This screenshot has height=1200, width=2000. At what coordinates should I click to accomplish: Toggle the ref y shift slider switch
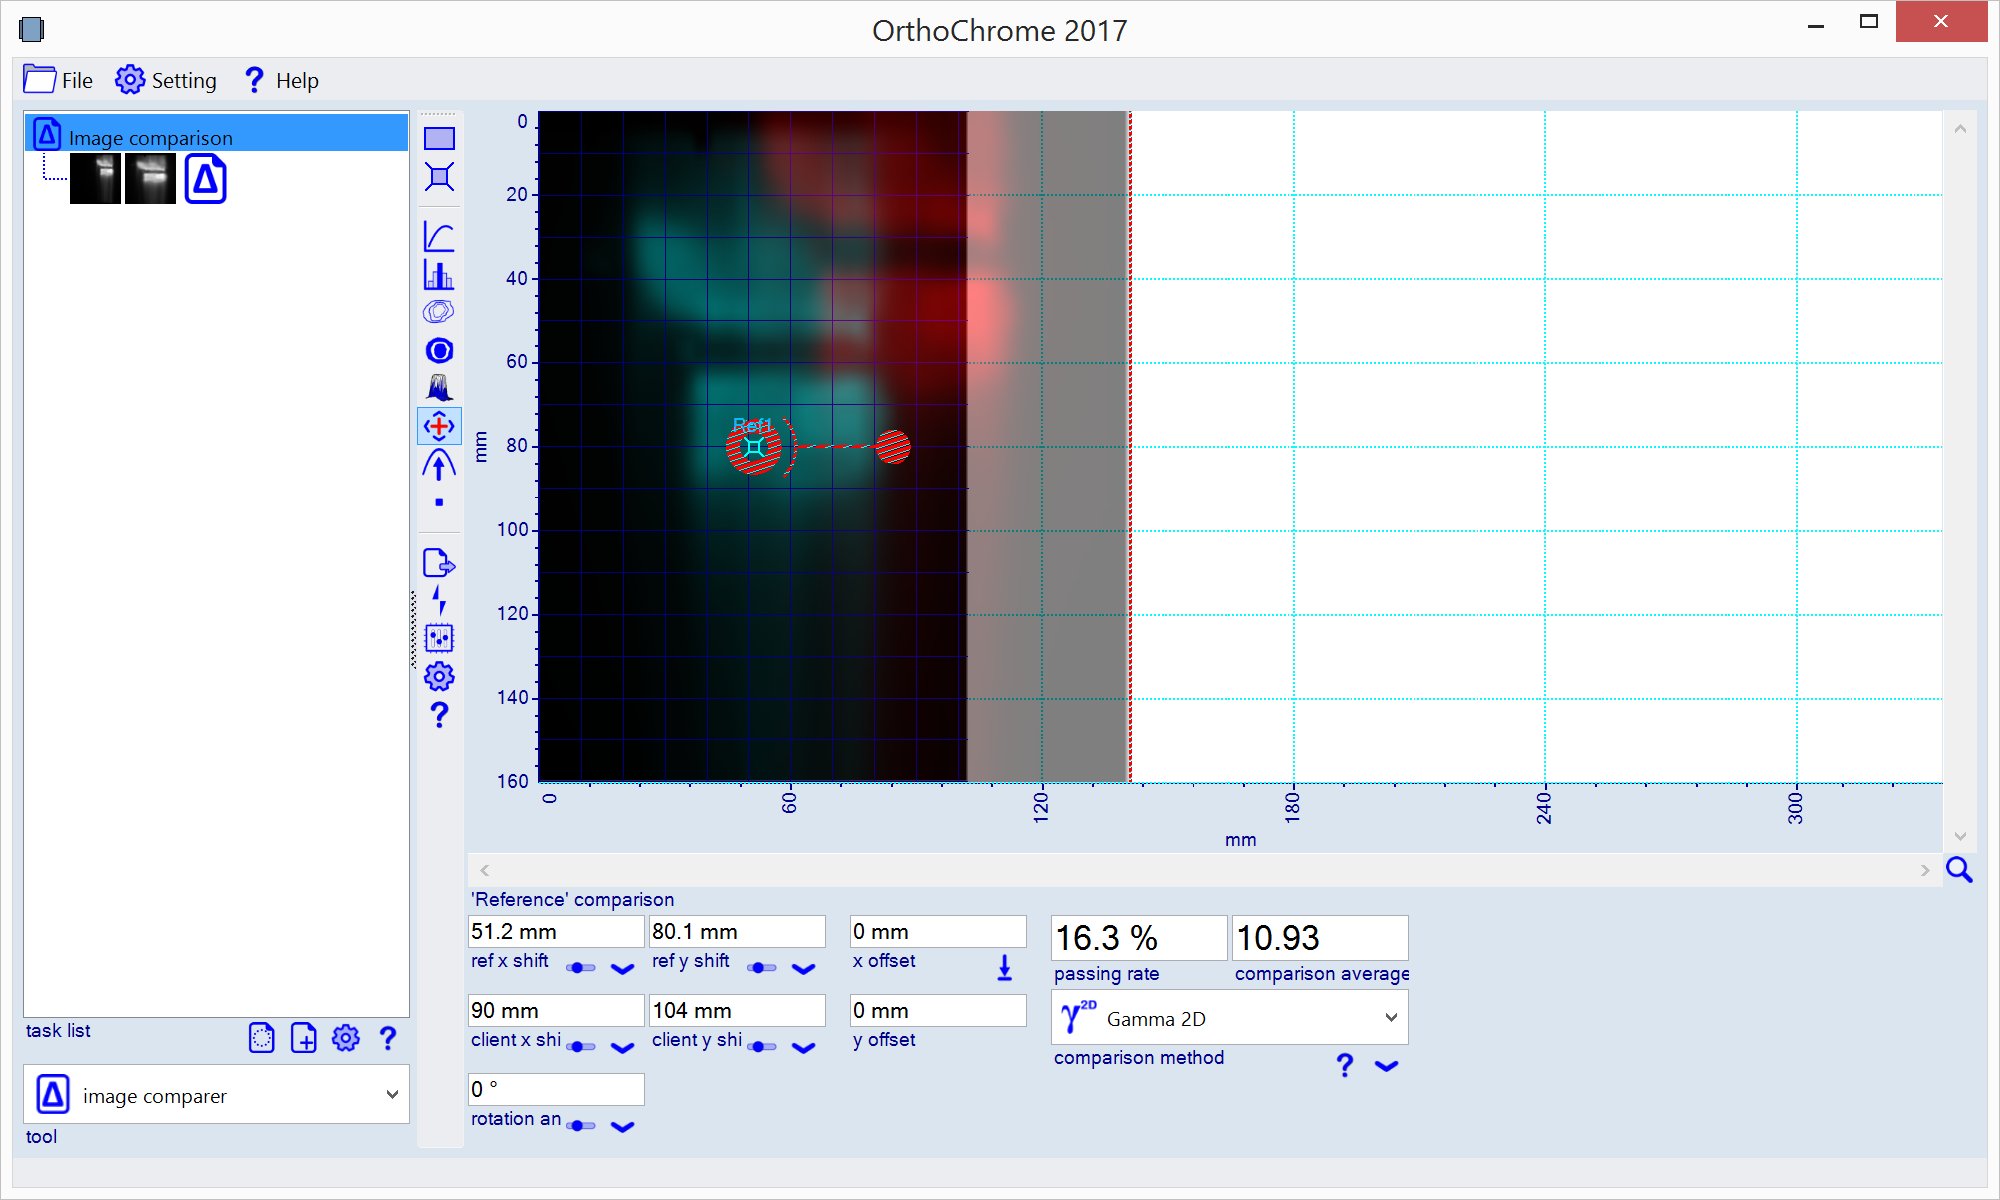(x=761, y=968)
